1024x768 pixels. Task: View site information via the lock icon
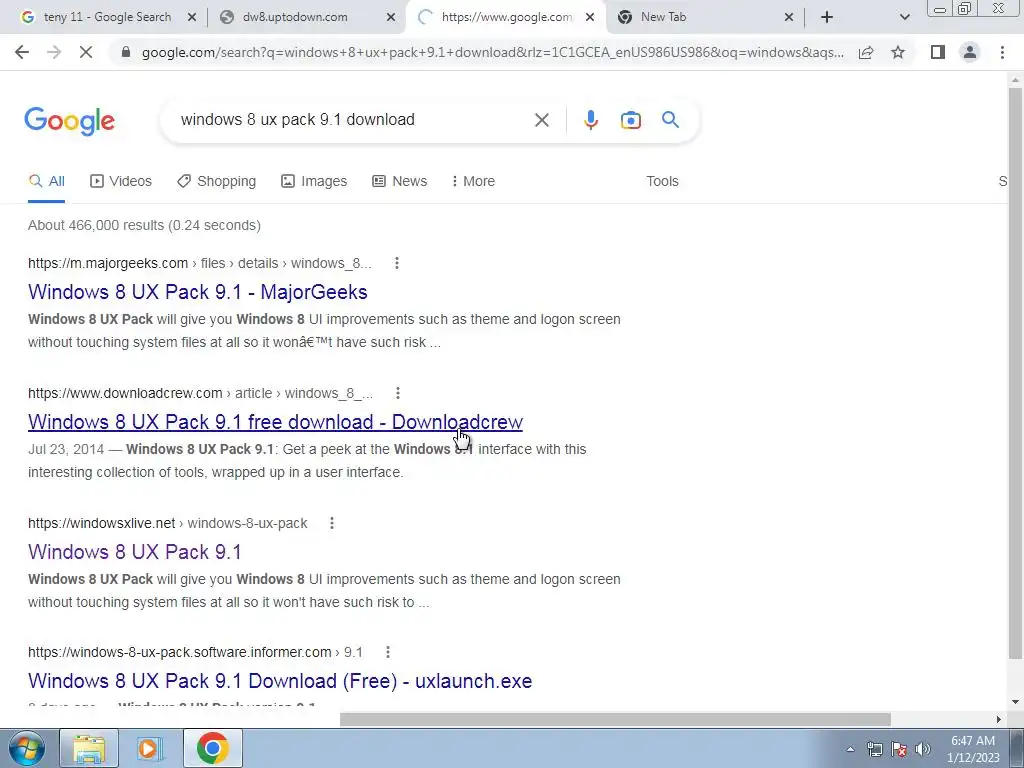coord(126,52)
